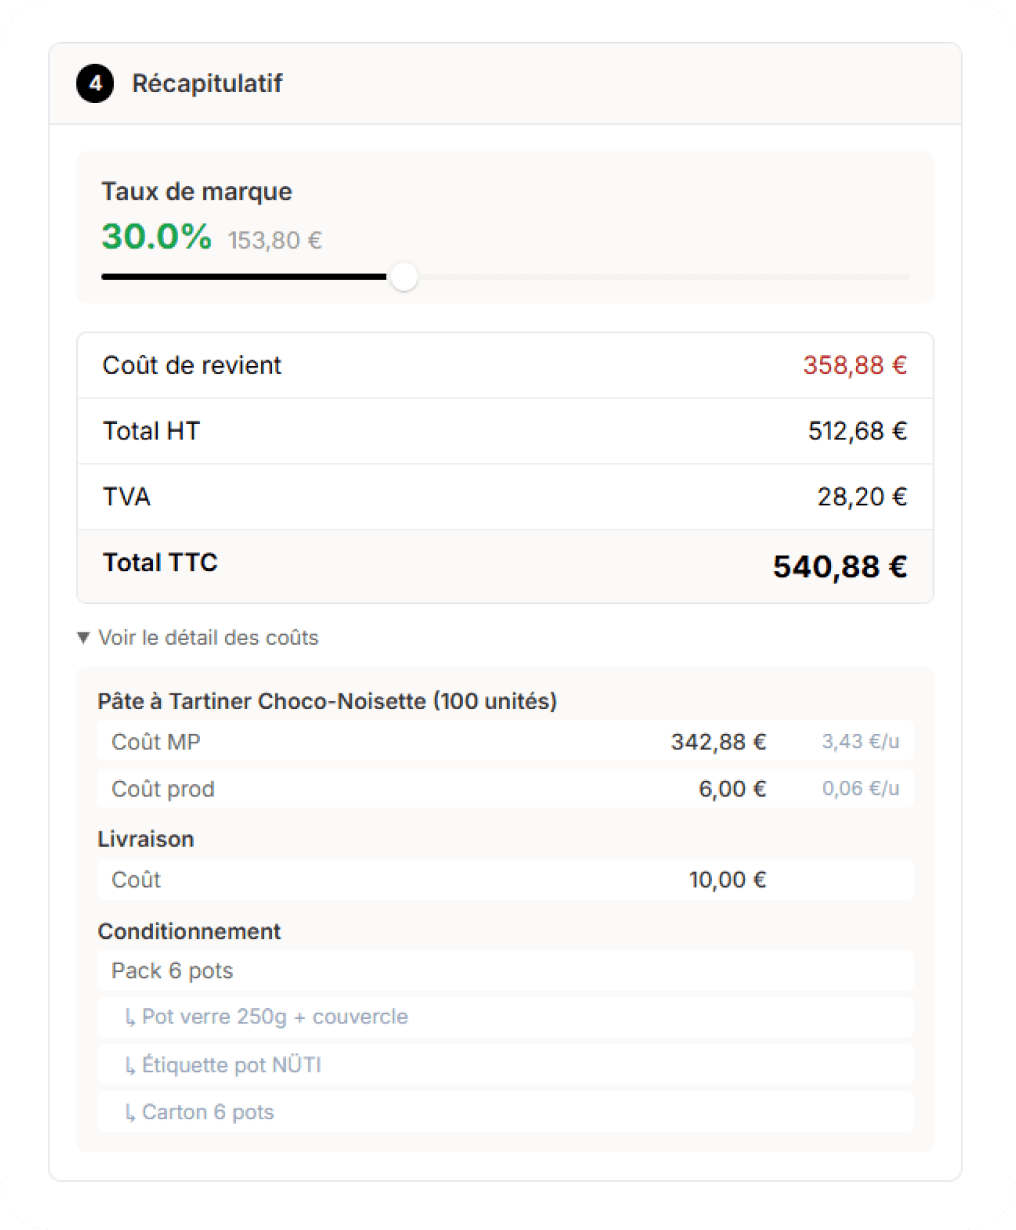This screenshot has height=1230, width=1016.
Task: Click the Livraison Coût row
Action: tap(504, 880)
